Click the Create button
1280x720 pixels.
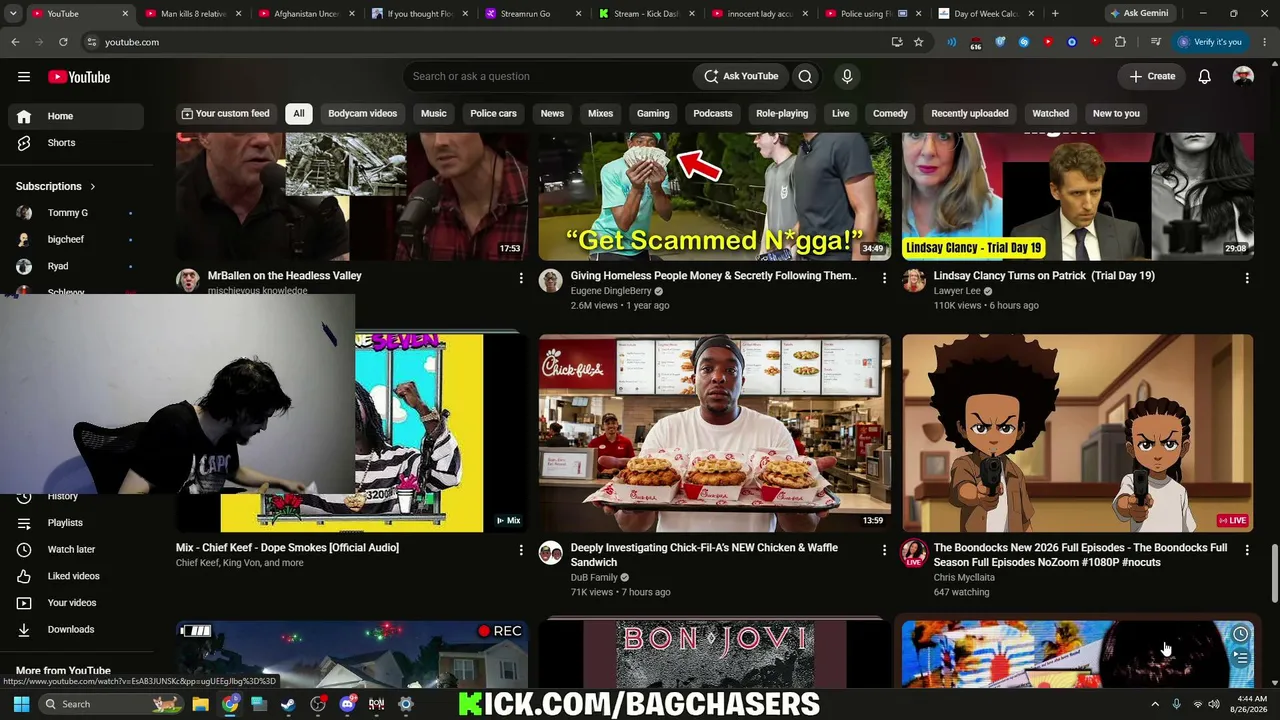tap(1152, 76)
